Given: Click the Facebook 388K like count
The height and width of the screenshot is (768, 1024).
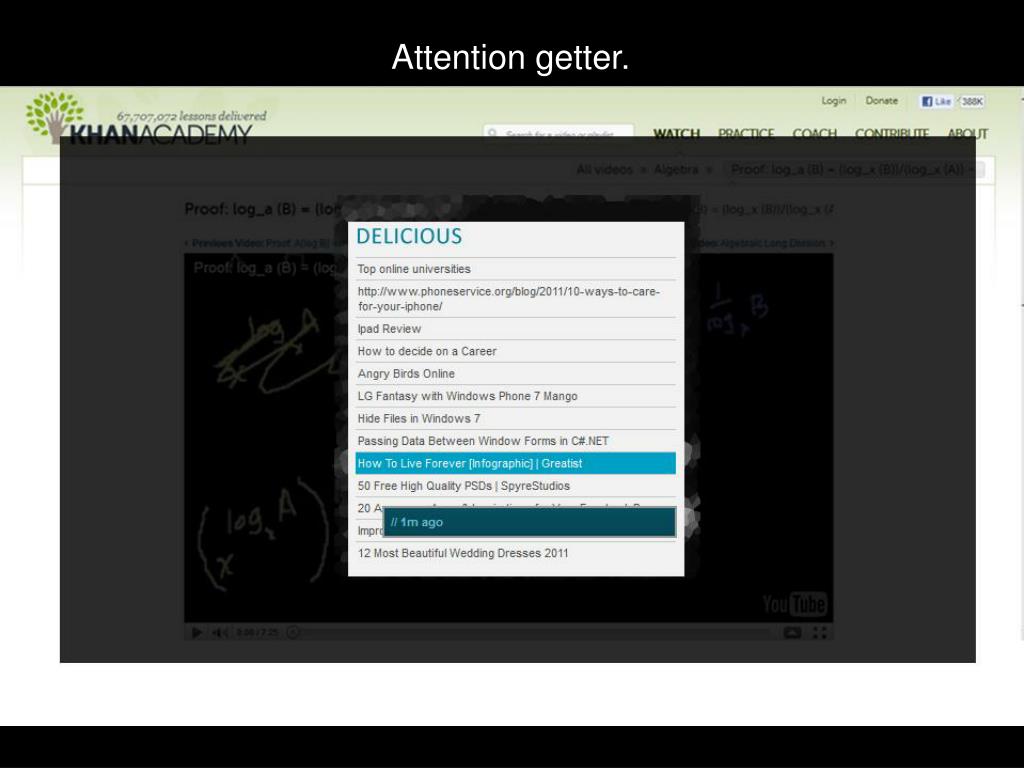Looking at the screenshot, I should 972,101.
